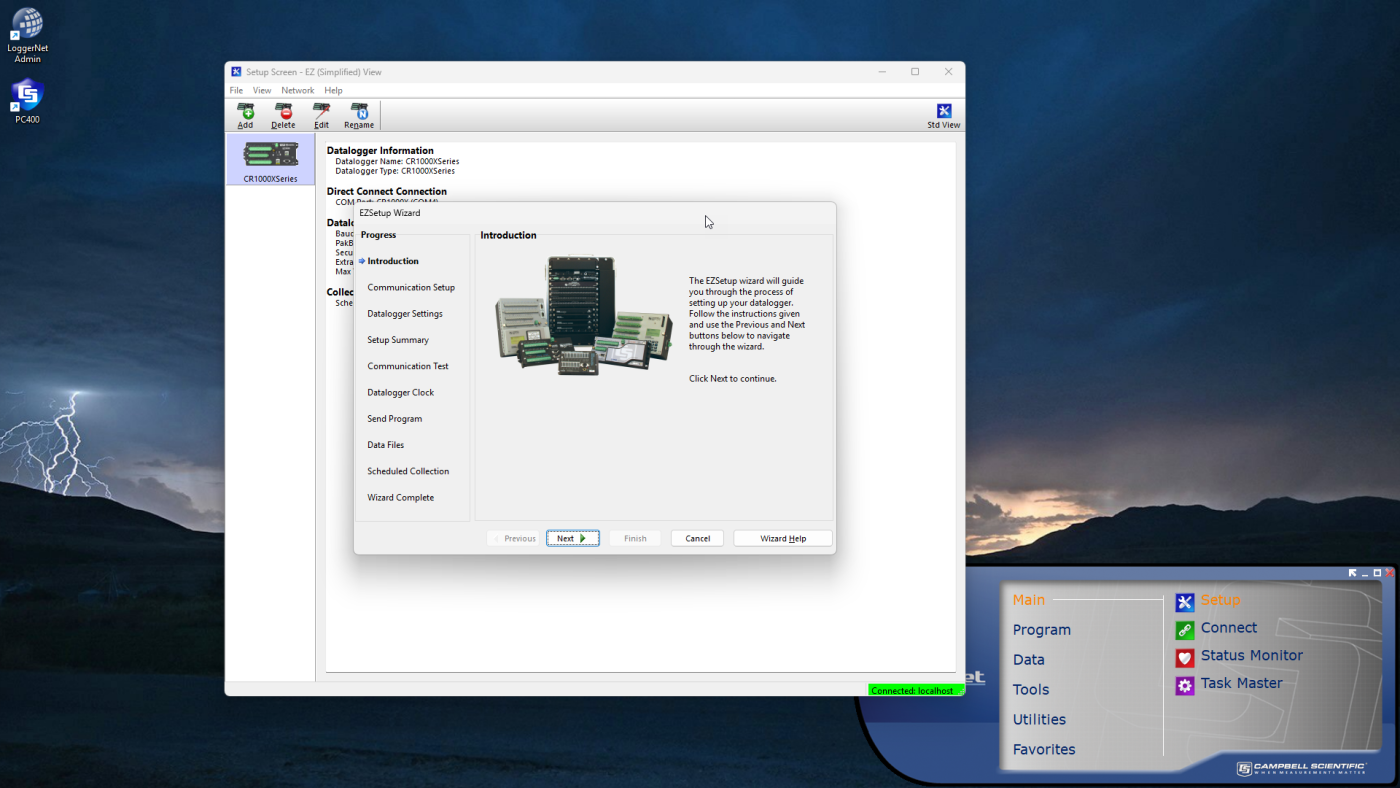Open the File menu in Setup Screen
Screen dimensions: 1400x788
[x=237, y=90]
